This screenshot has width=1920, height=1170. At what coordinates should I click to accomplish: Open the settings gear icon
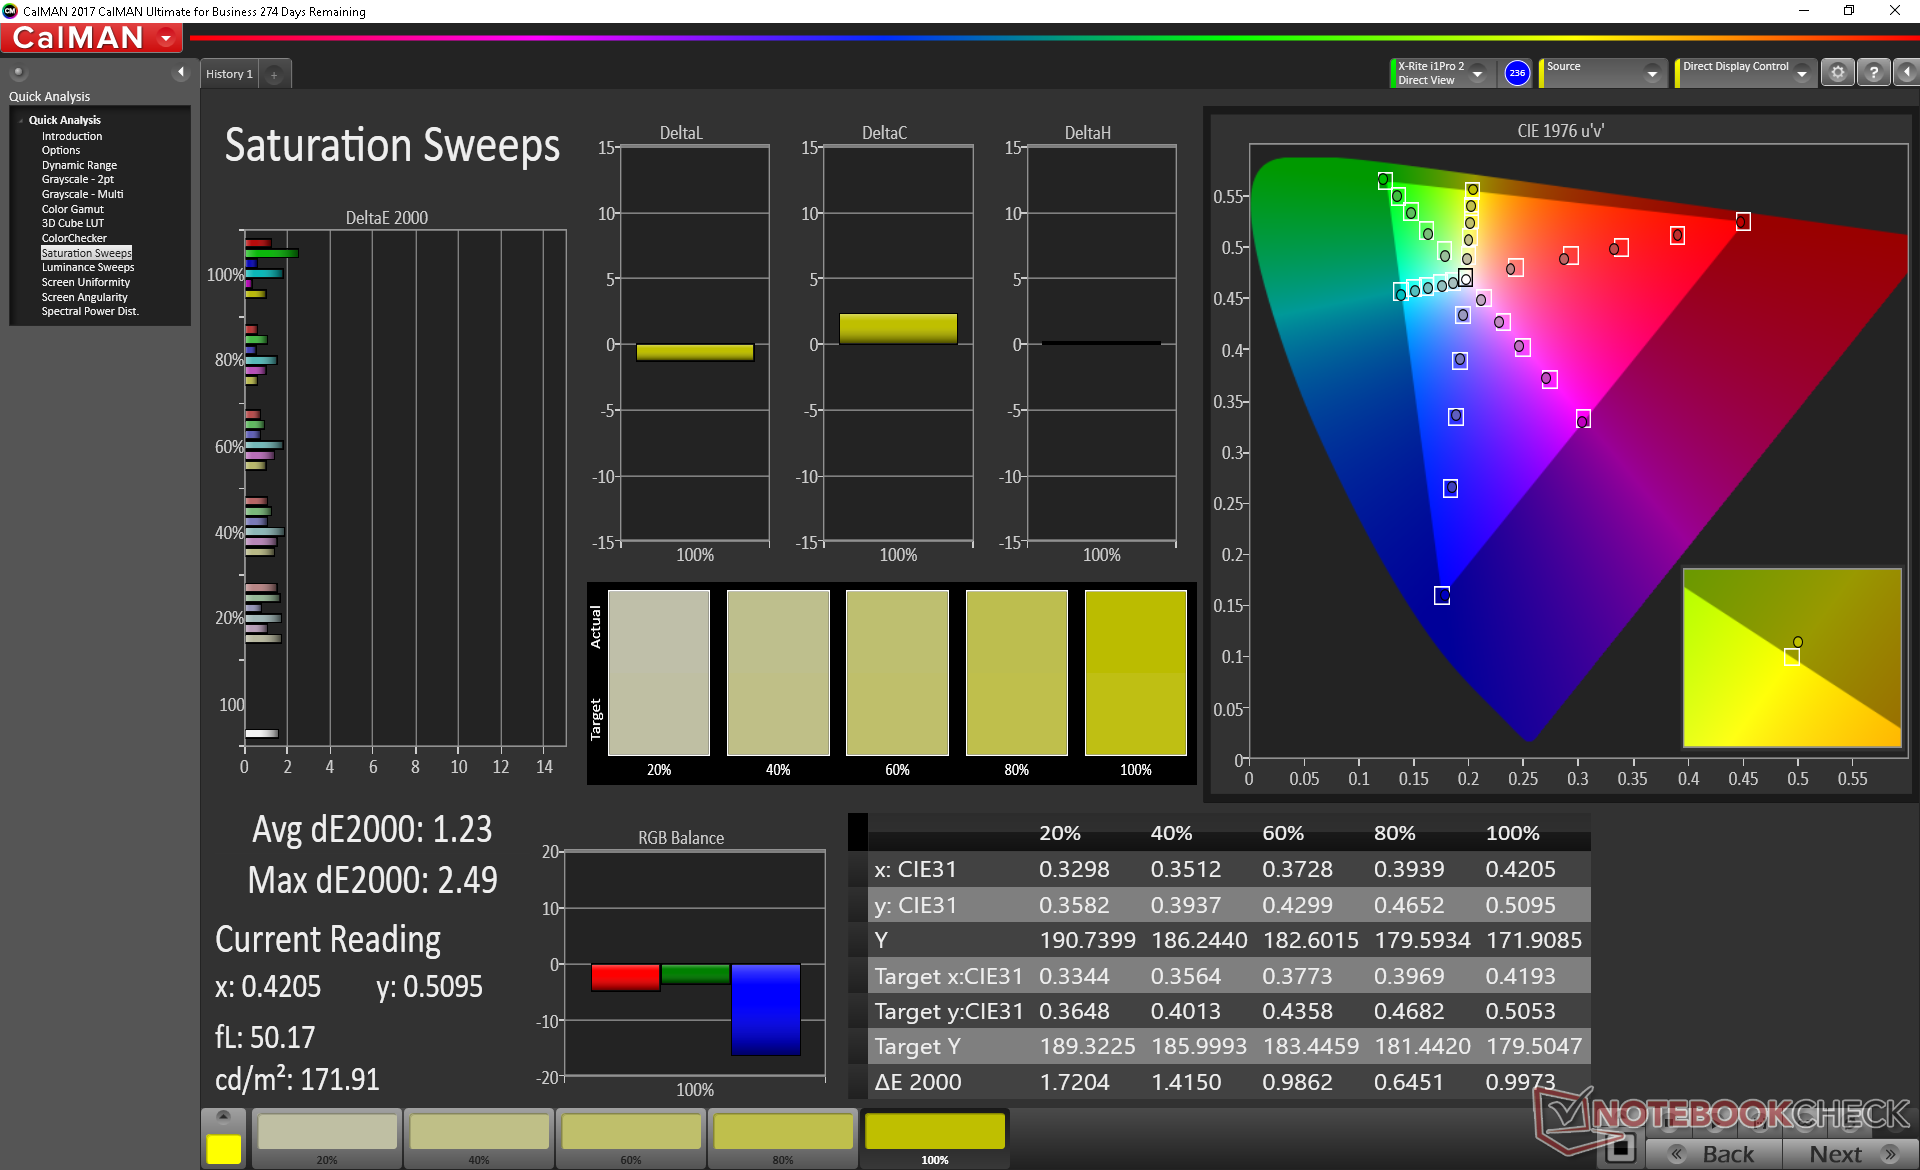click(1837, 73)
